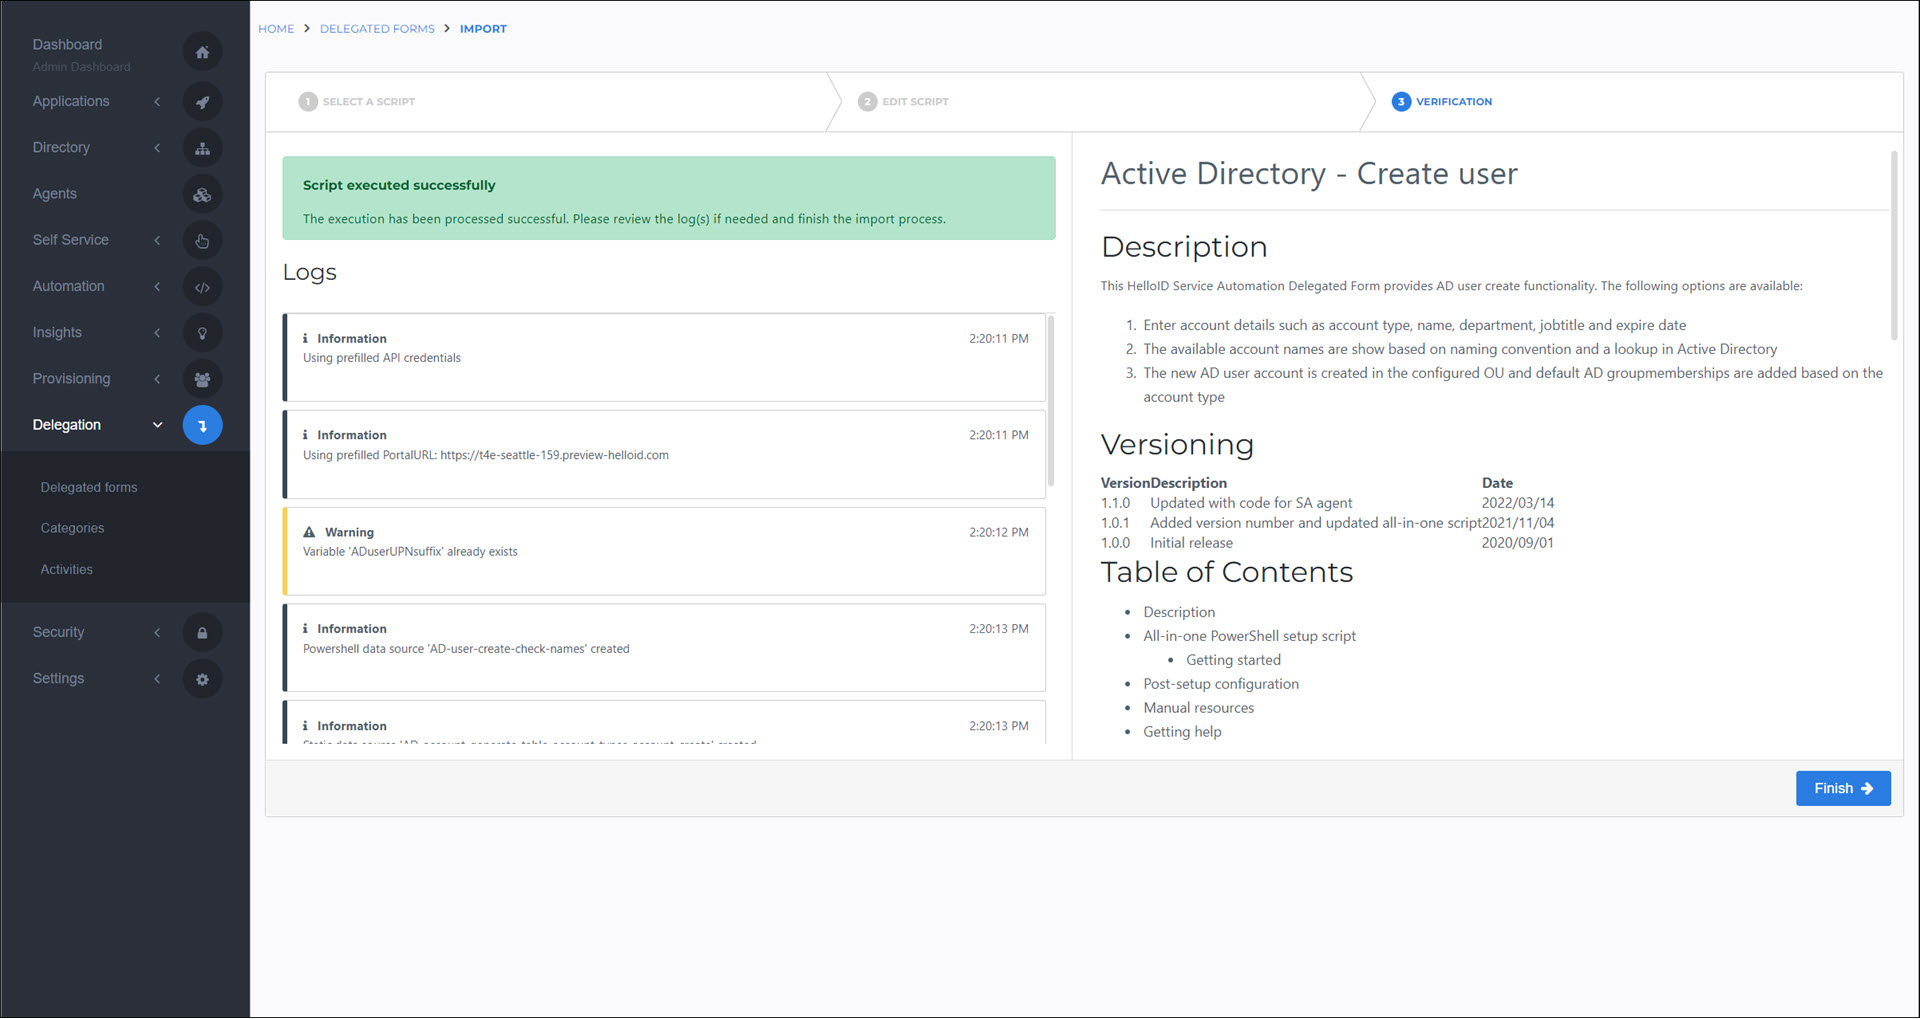Click the Verification step label

1453,101
